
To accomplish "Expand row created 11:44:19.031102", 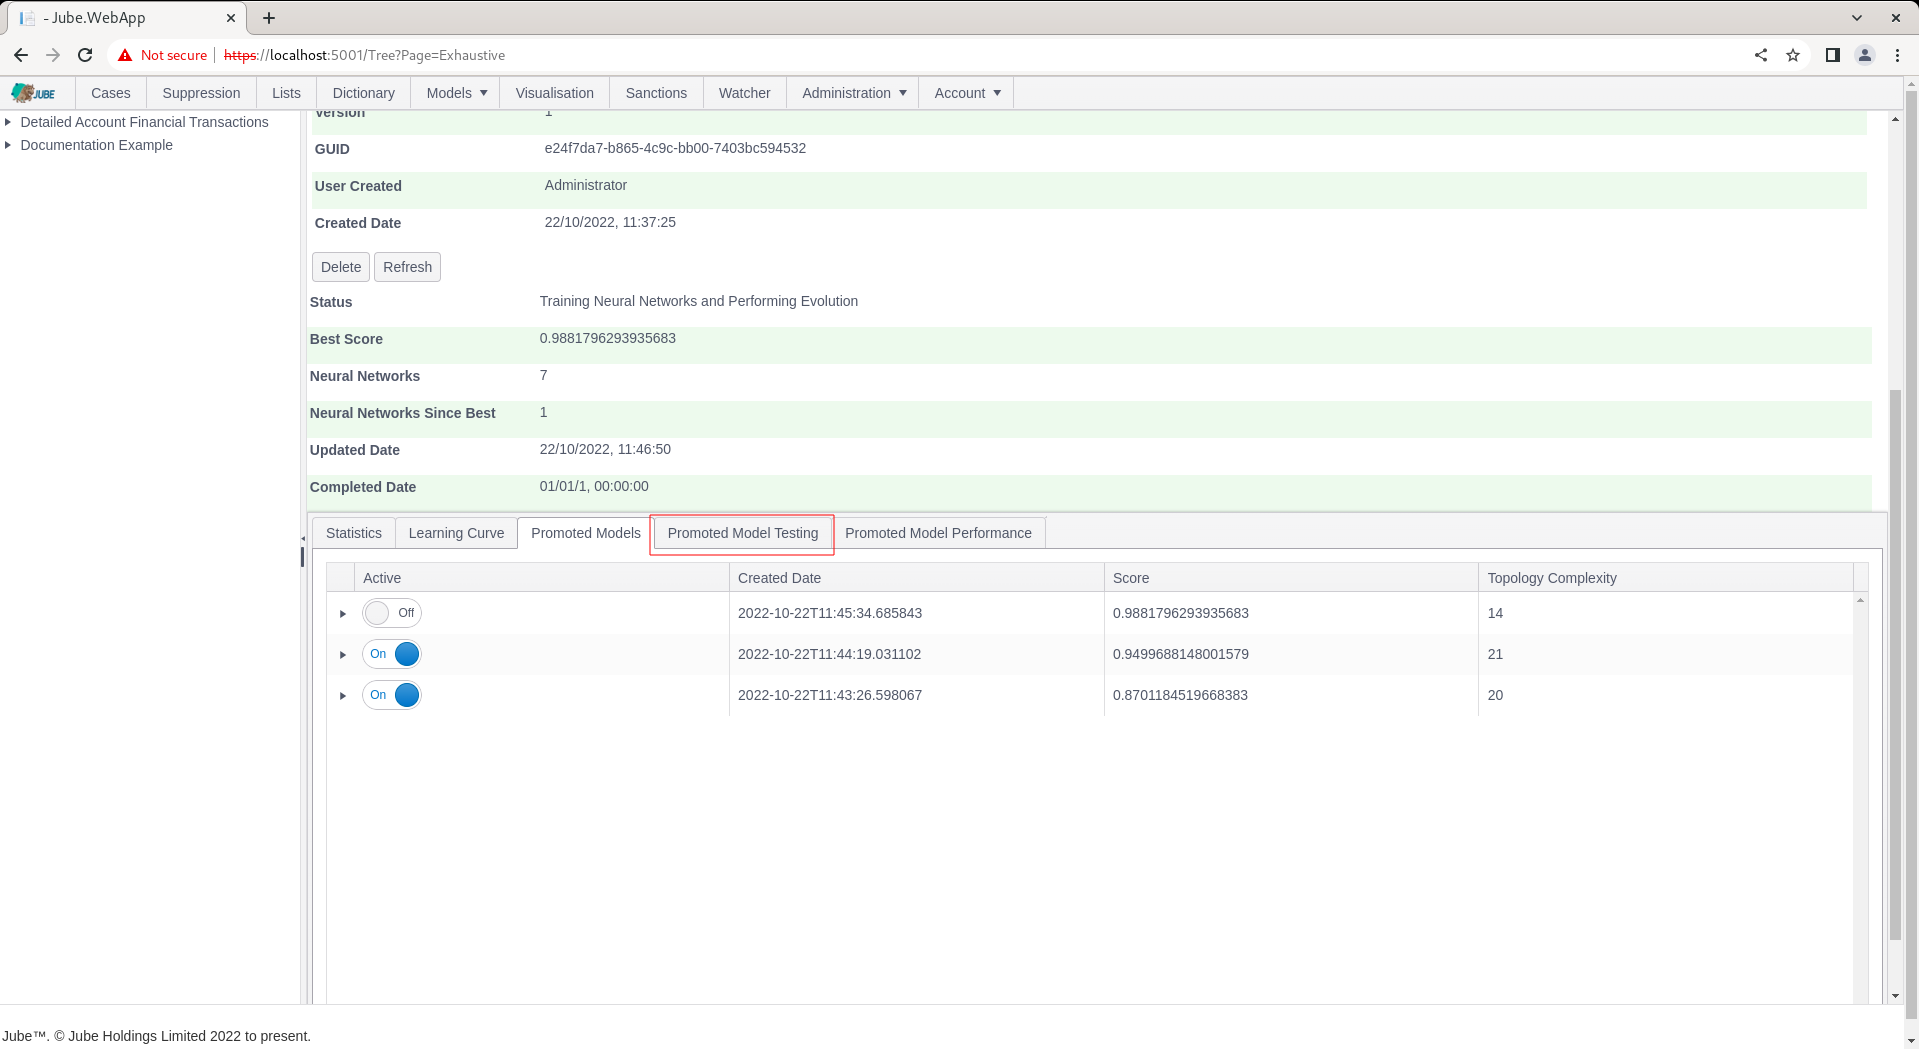I will click(343, 655).
